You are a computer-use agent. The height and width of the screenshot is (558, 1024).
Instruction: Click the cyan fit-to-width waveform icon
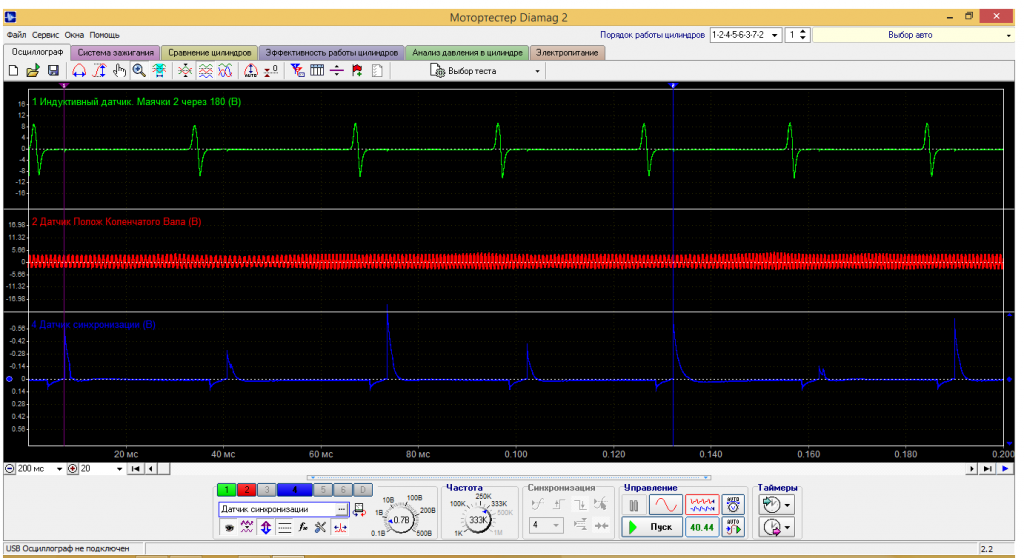click(x=159, y=71)
